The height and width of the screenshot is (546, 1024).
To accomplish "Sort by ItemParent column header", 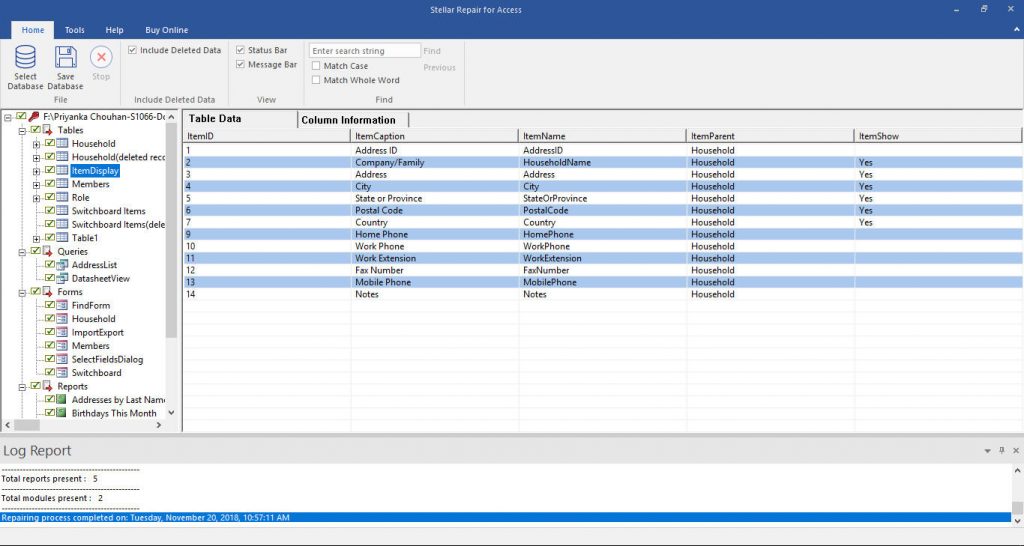I will pyautogui.click(x=770, y=136).
